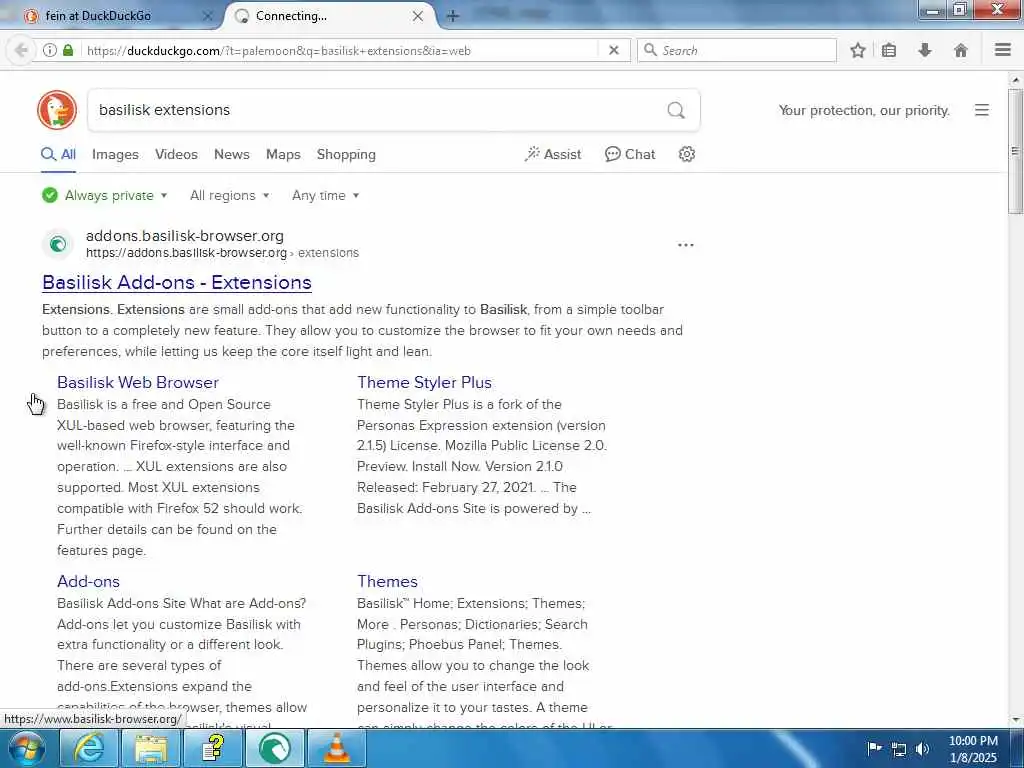Click the volume speaker tray icon
The image size is (1024, 768).
coord(922,749)
